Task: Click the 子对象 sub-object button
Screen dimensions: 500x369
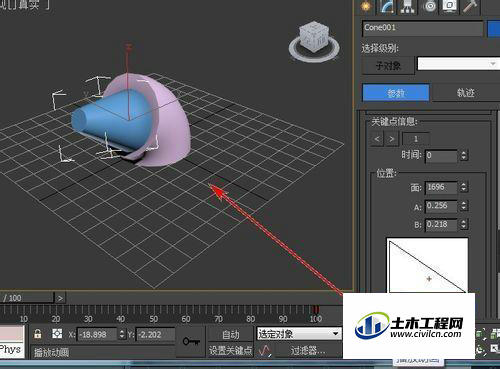Action: [388, 65]
